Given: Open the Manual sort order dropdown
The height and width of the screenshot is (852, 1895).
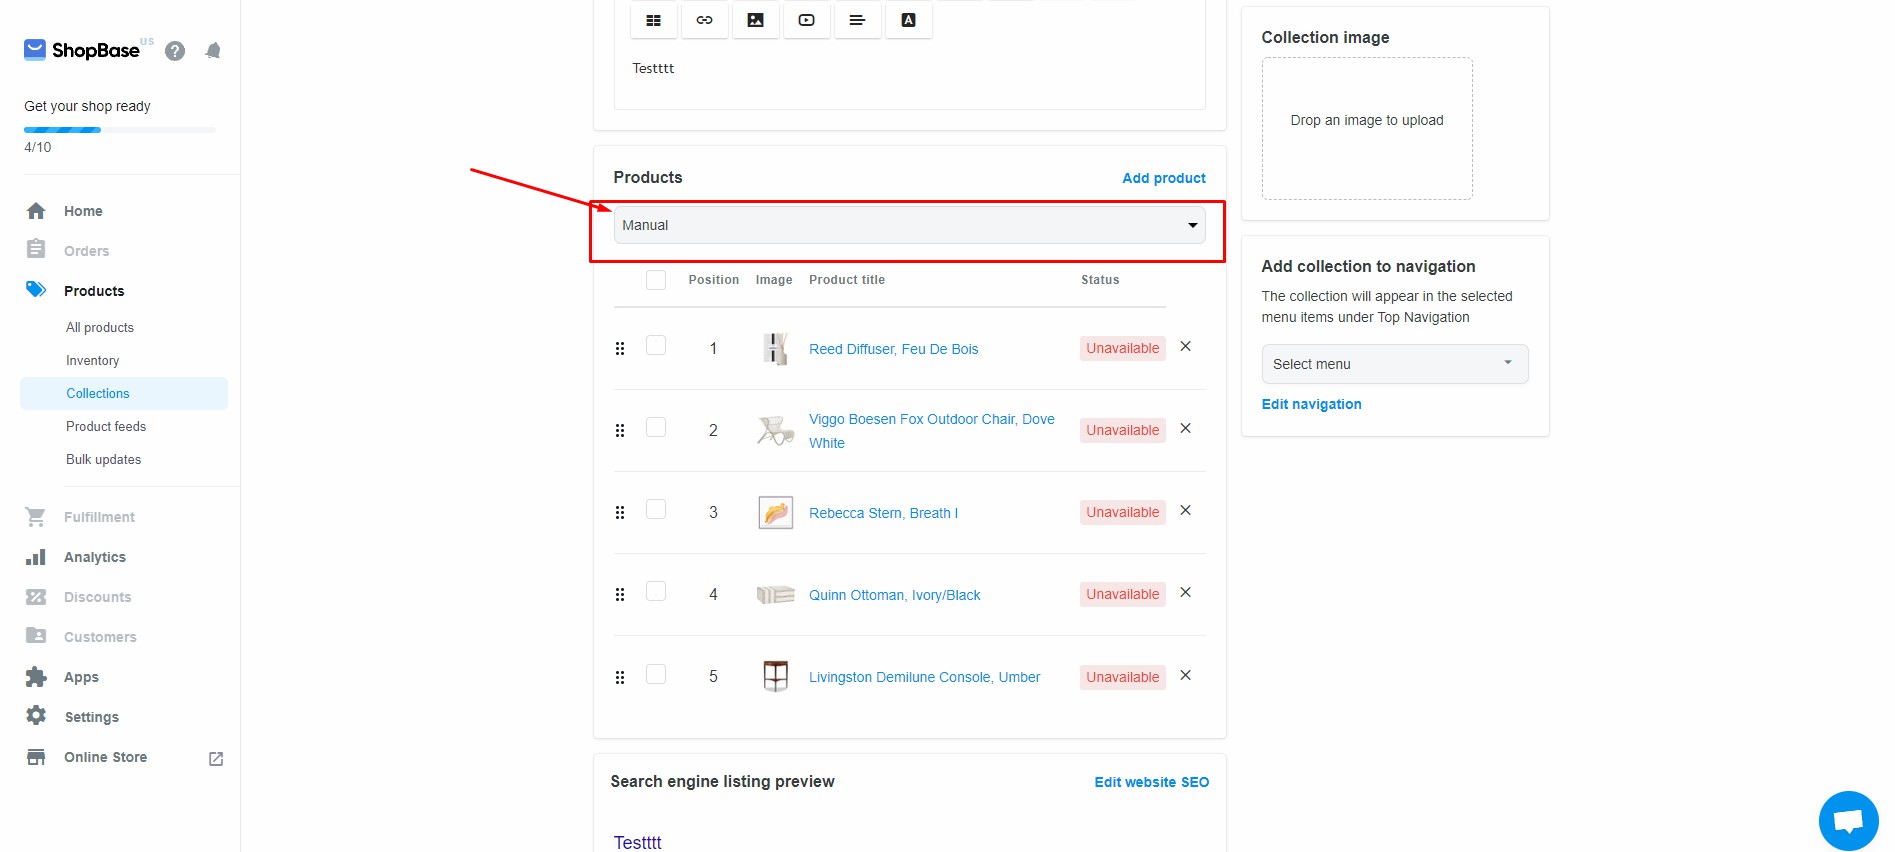Looking at the screenshot, I should click(908, 225).
